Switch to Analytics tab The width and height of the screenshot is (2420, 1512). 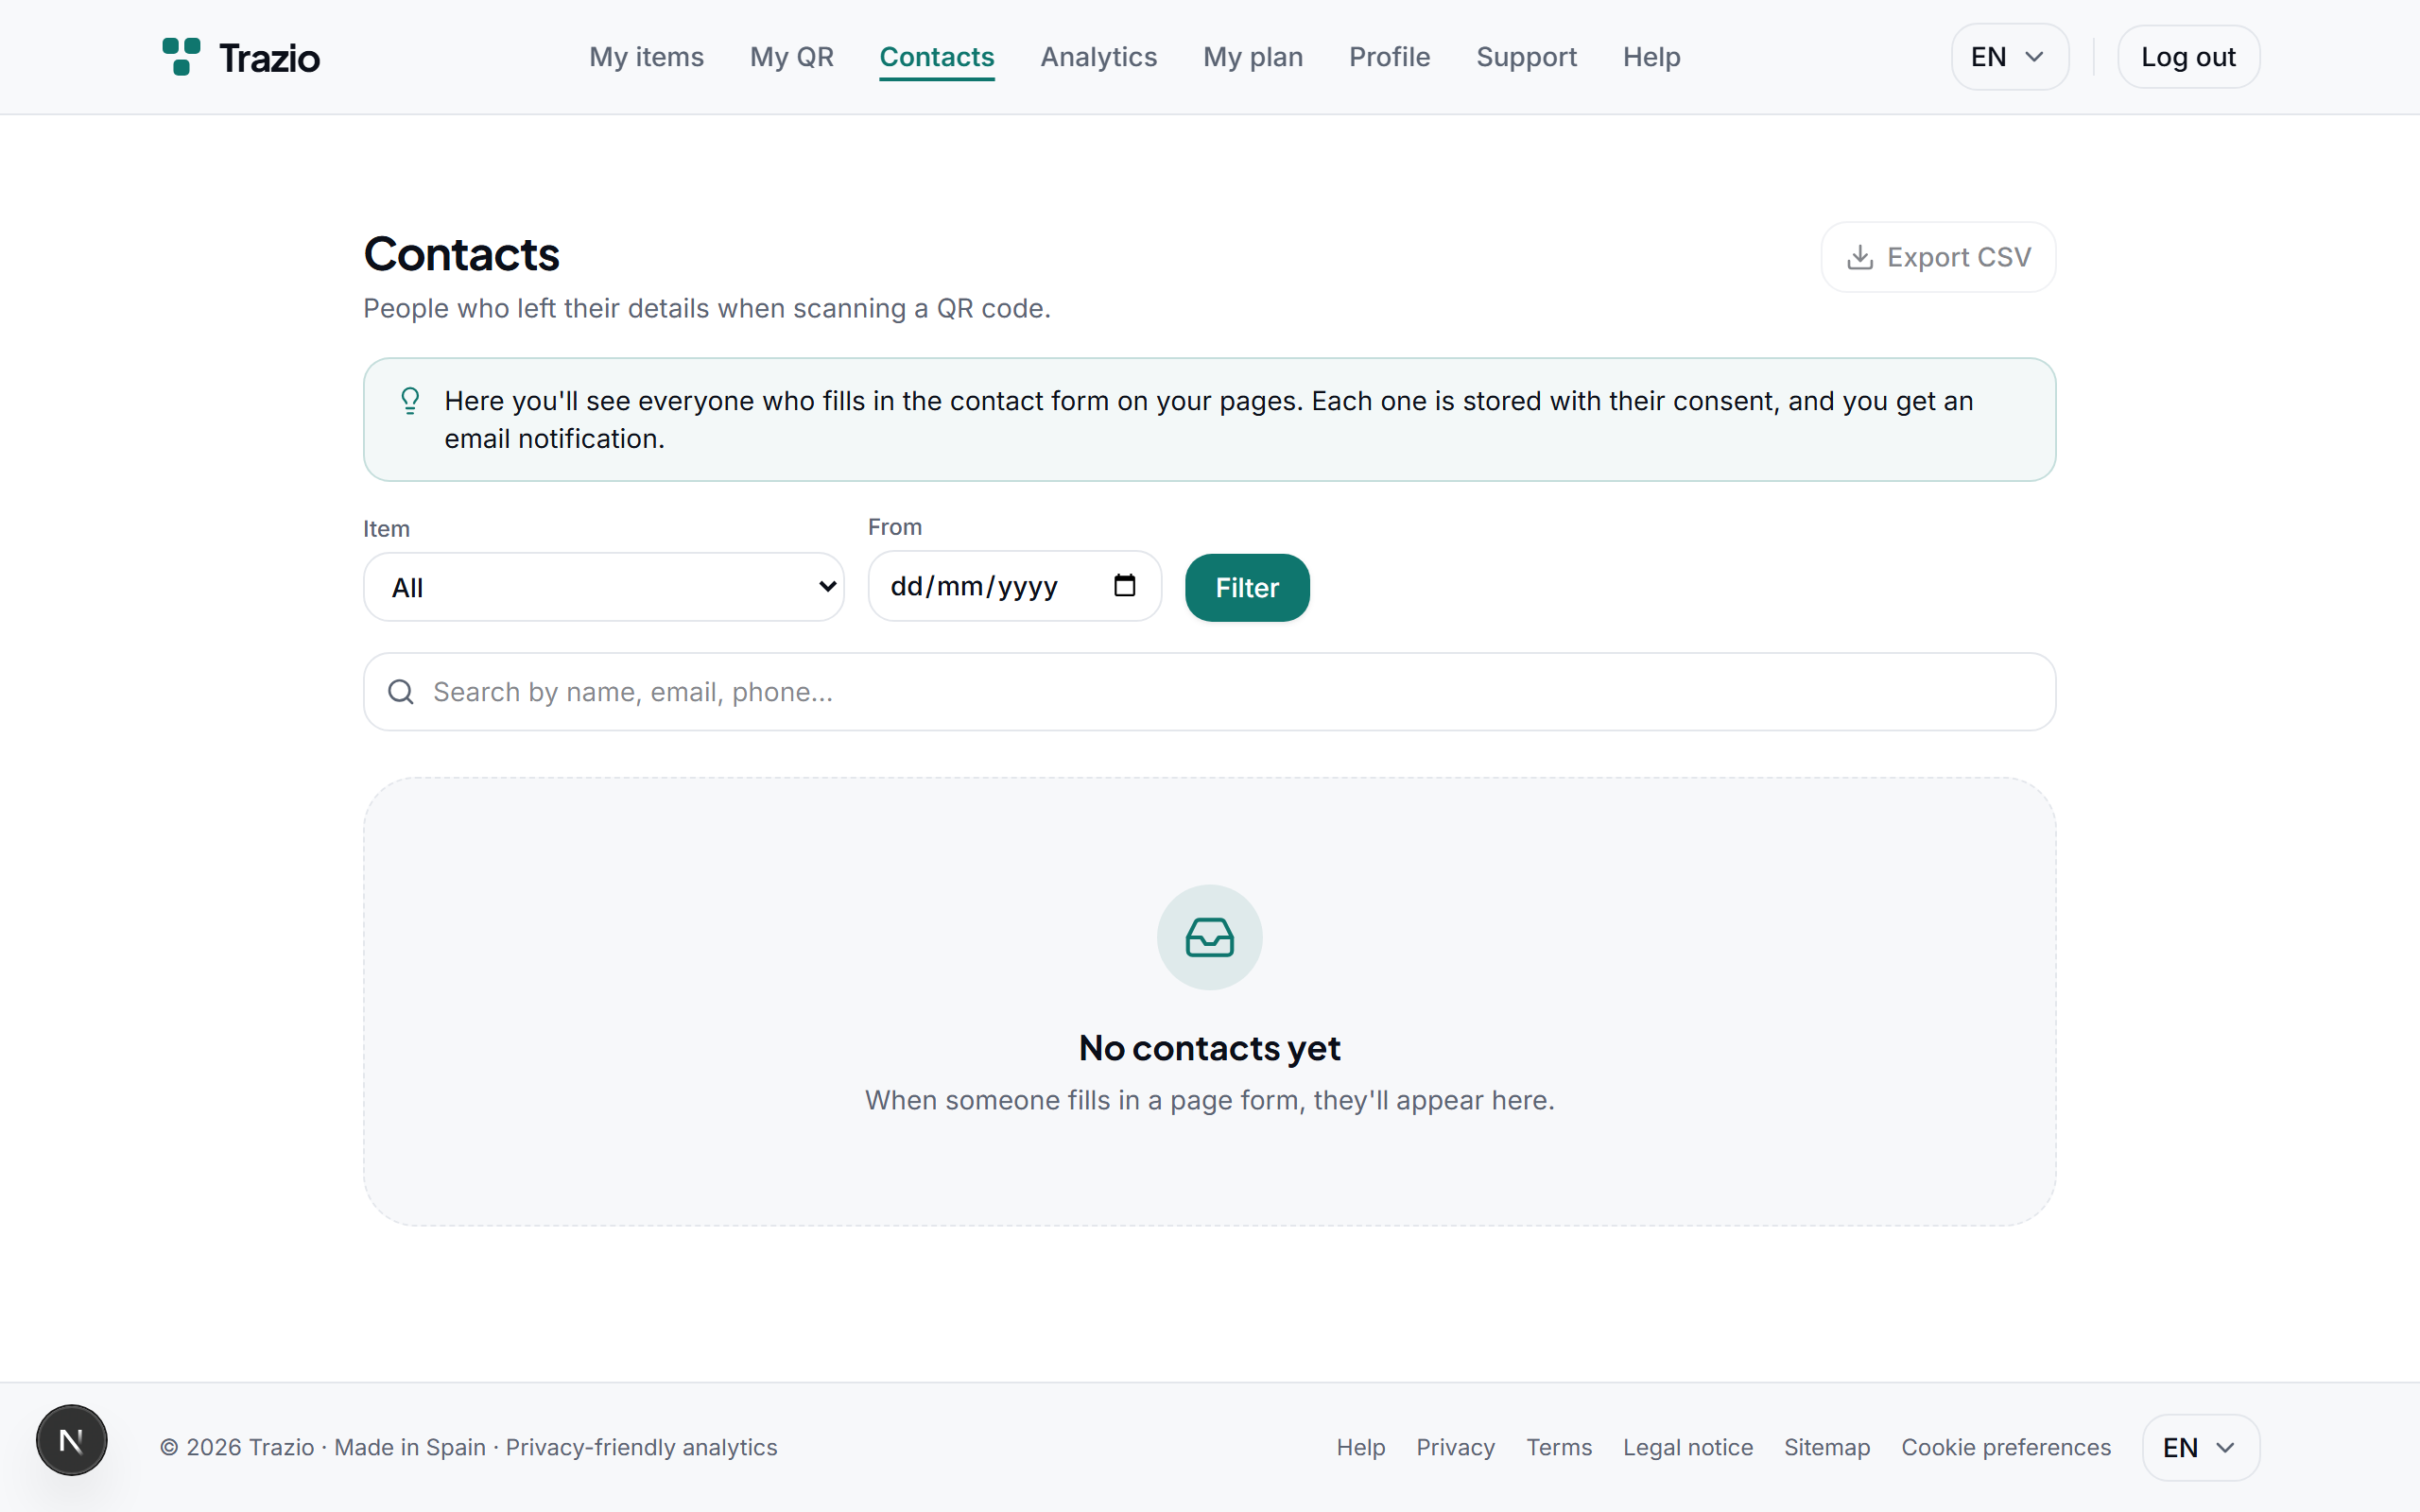pos(1098,57)
